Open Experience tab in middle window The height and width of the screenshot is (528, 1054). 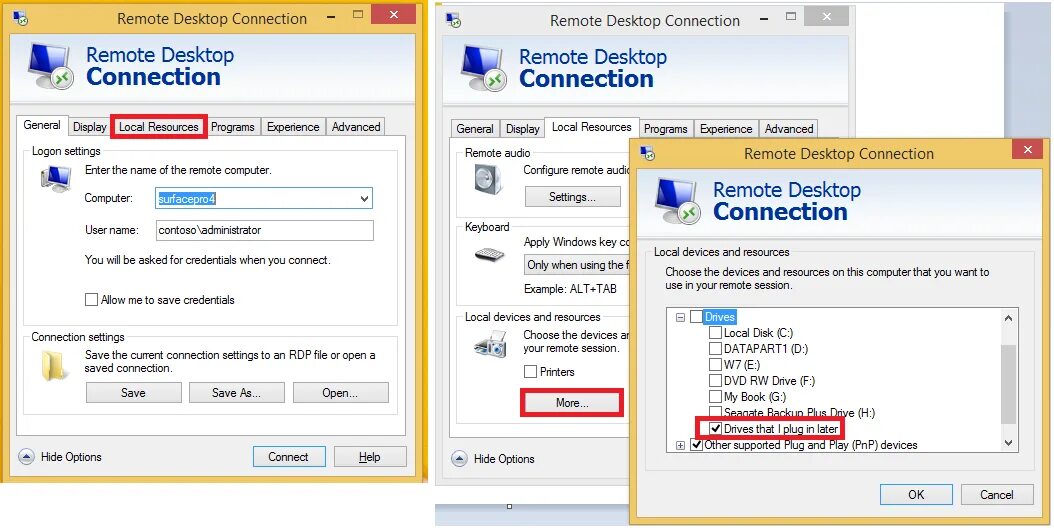pos(726,128)
